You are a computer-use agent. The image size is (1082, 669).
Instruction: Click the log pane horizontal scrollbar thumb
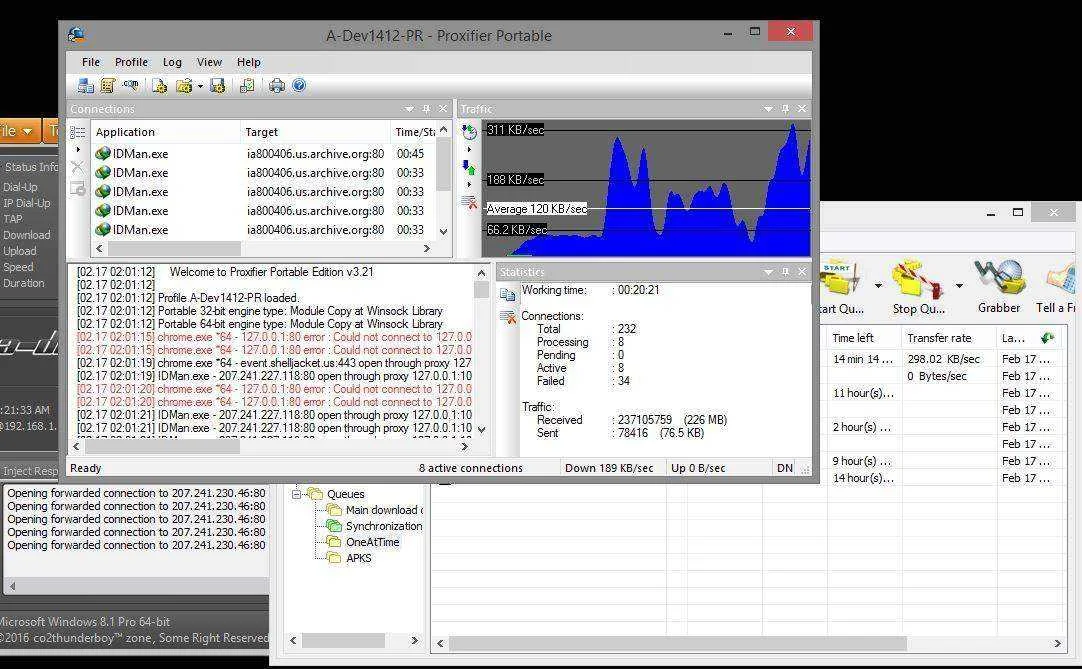(x=162, y=447)
